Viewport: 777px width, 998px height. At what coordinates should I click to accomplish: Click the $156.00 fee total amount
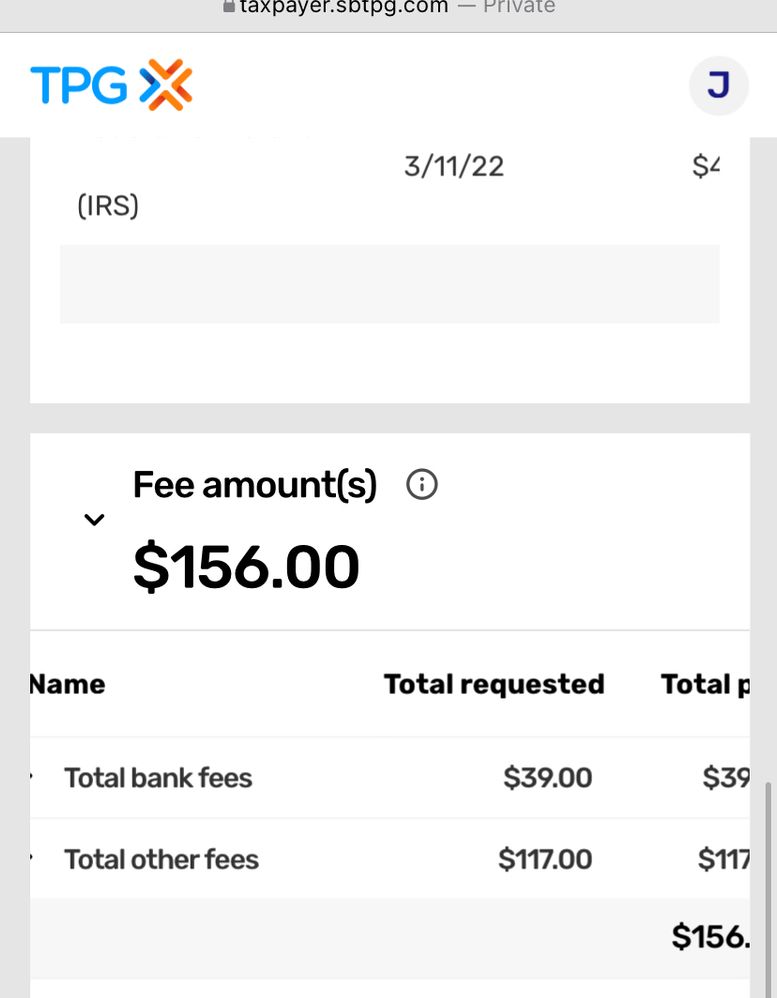(x=246, y=567)
